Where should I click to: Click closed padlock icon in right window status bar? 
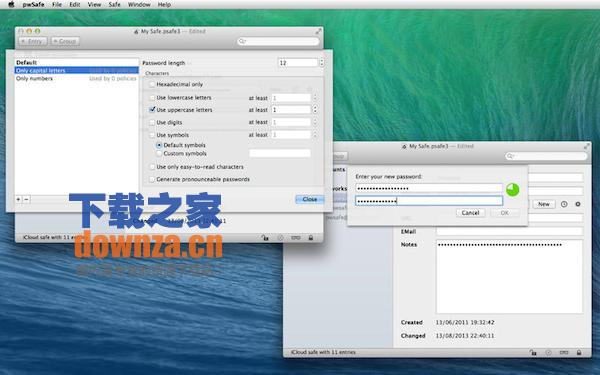(579, 352)
